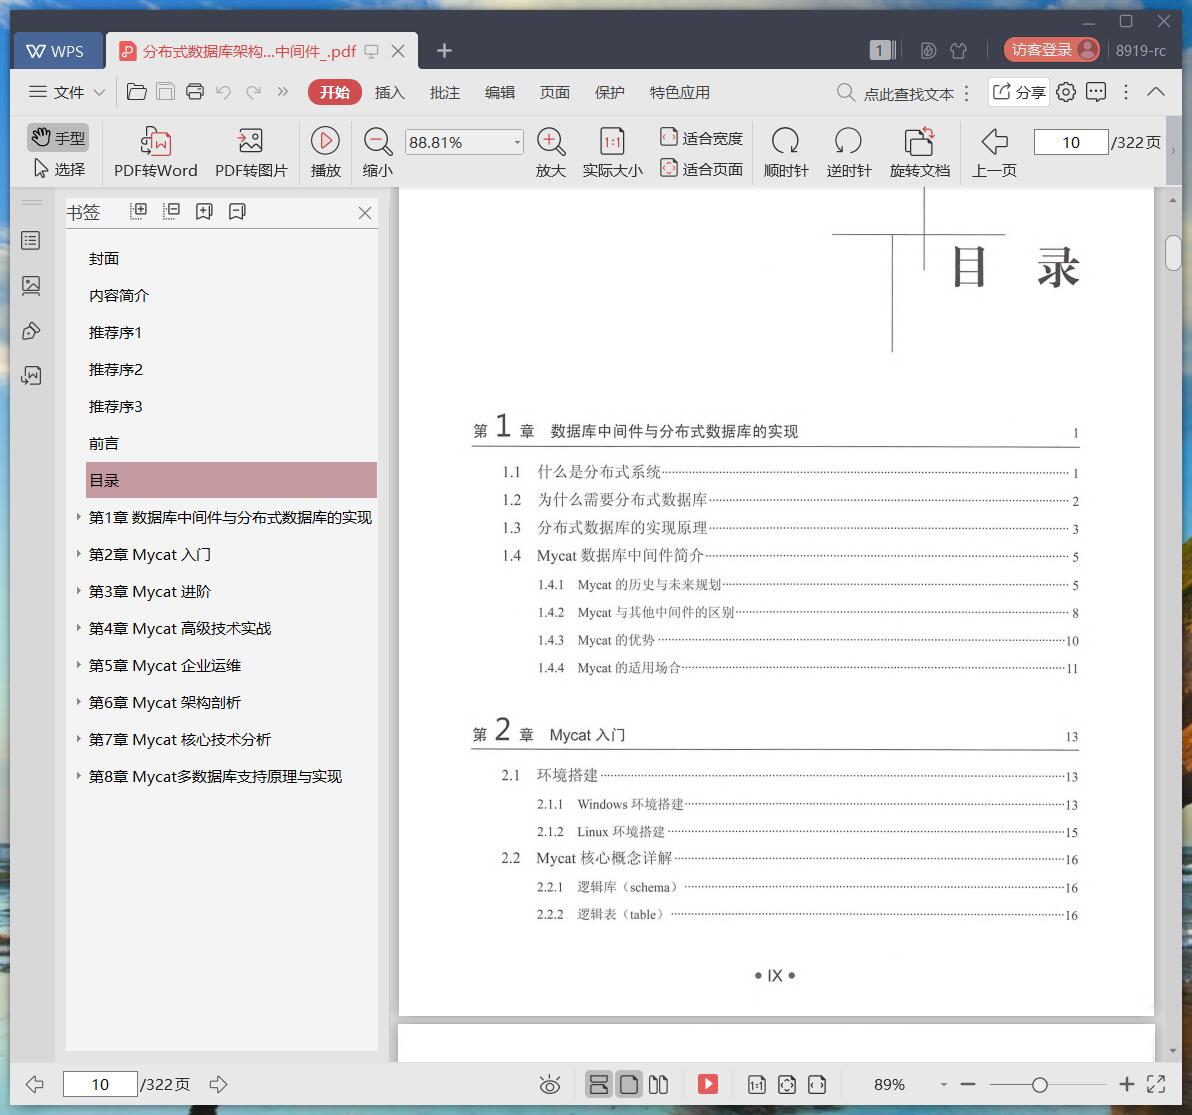This screenshot has width=1192, height=1115.
Task: Open the zoom percentage dropdown 88.81%
Action: pos(517,142)
